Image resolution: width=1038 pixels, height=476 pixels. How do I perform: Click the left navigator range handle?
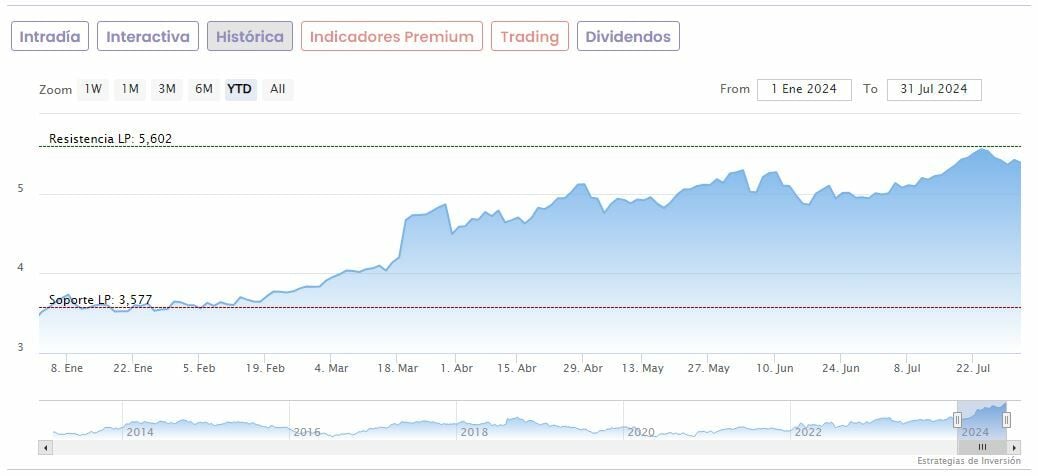(x=957, y=420)
